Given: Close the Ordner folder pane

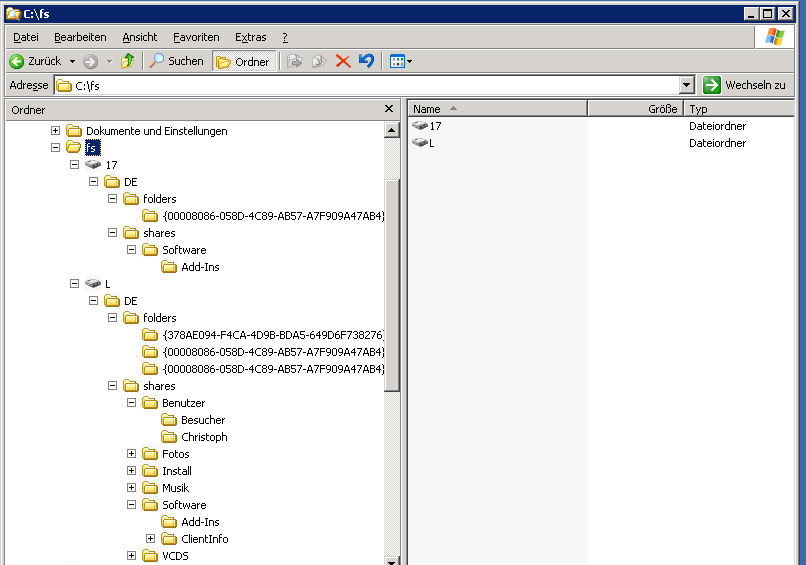Looking at the screenshot, I should 389,108.
